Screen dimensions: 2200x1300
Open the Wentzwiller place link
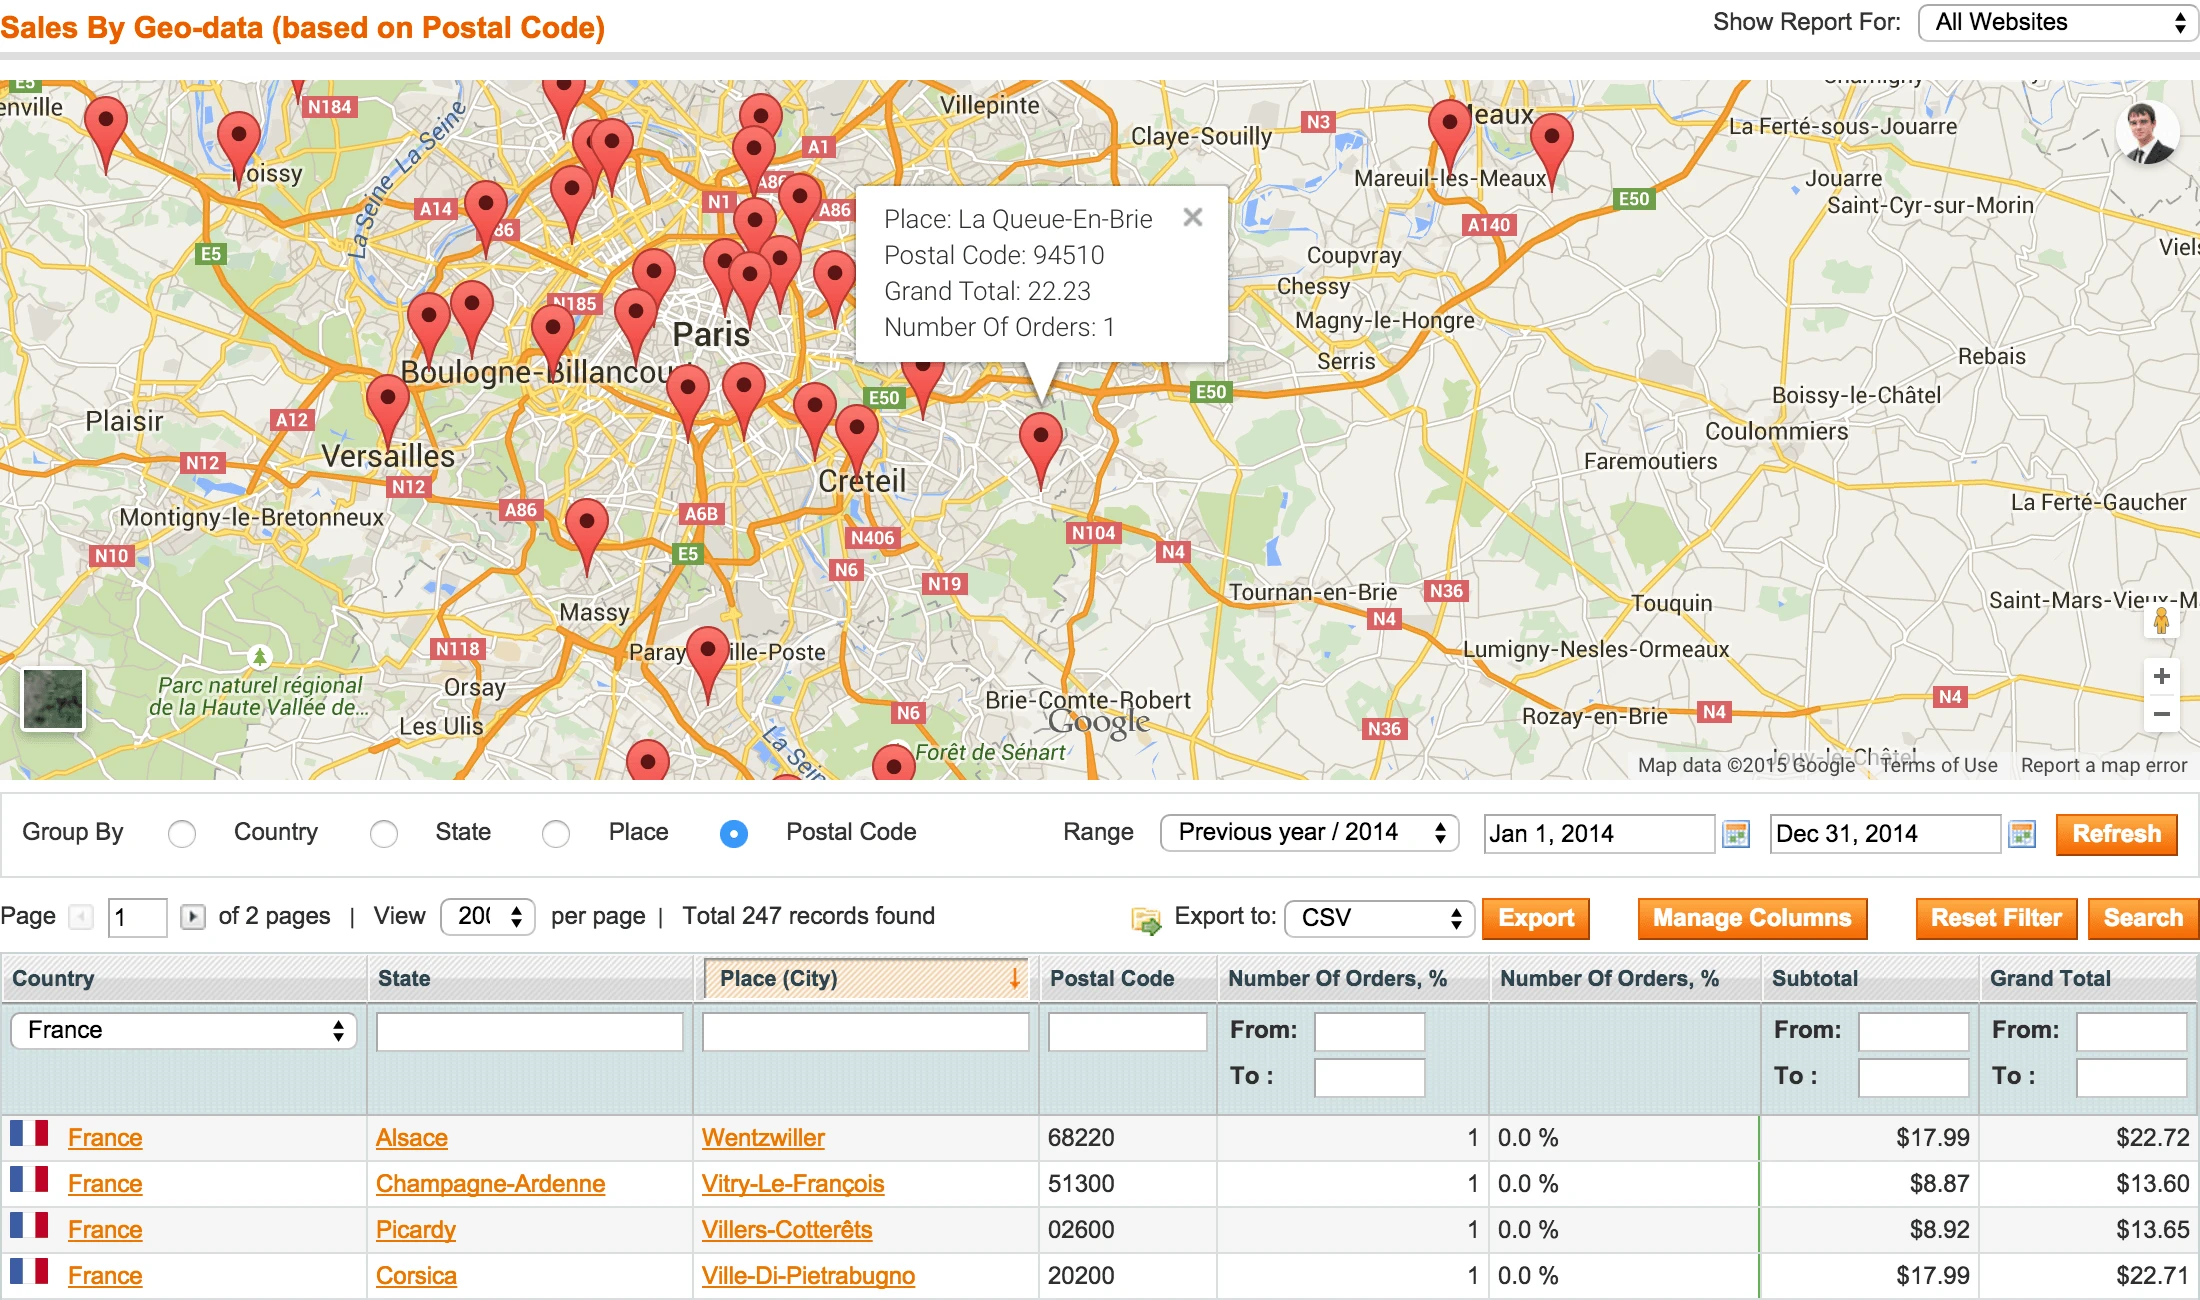tap(763, 1138)
